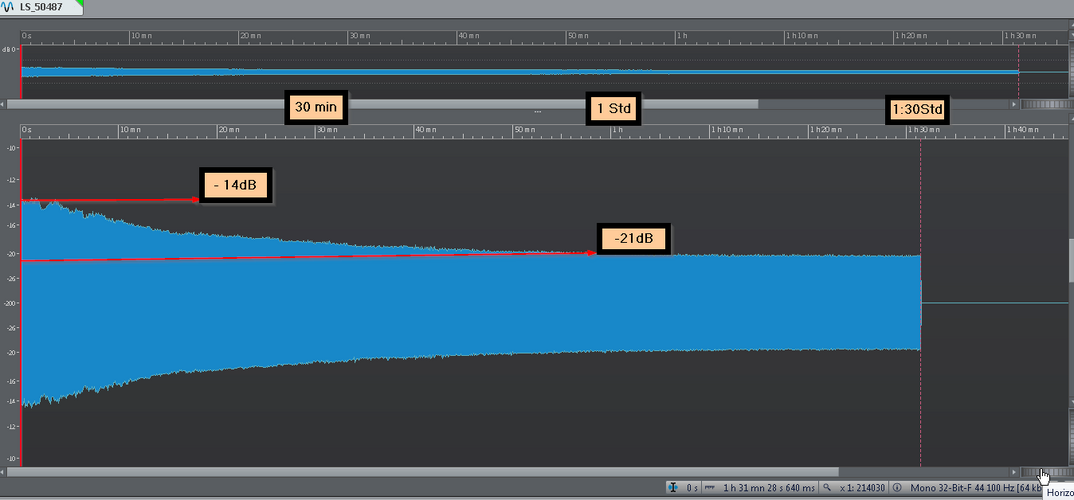Click the main waveform horizontal scrollbar thumb

coord(423,472)
